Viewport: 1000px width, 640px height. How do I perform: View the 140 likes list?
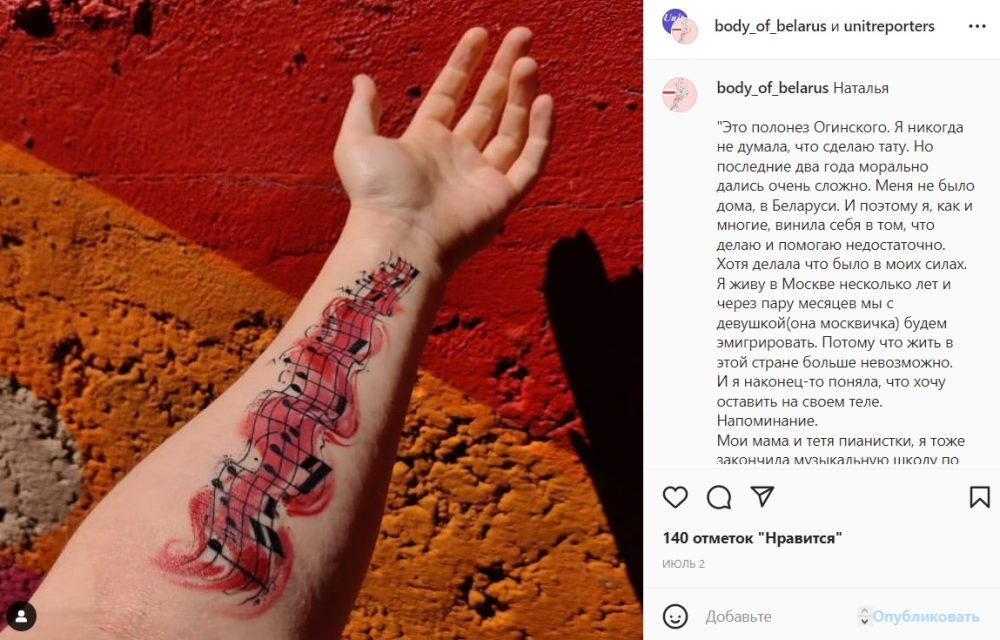(x=753, y=538)
